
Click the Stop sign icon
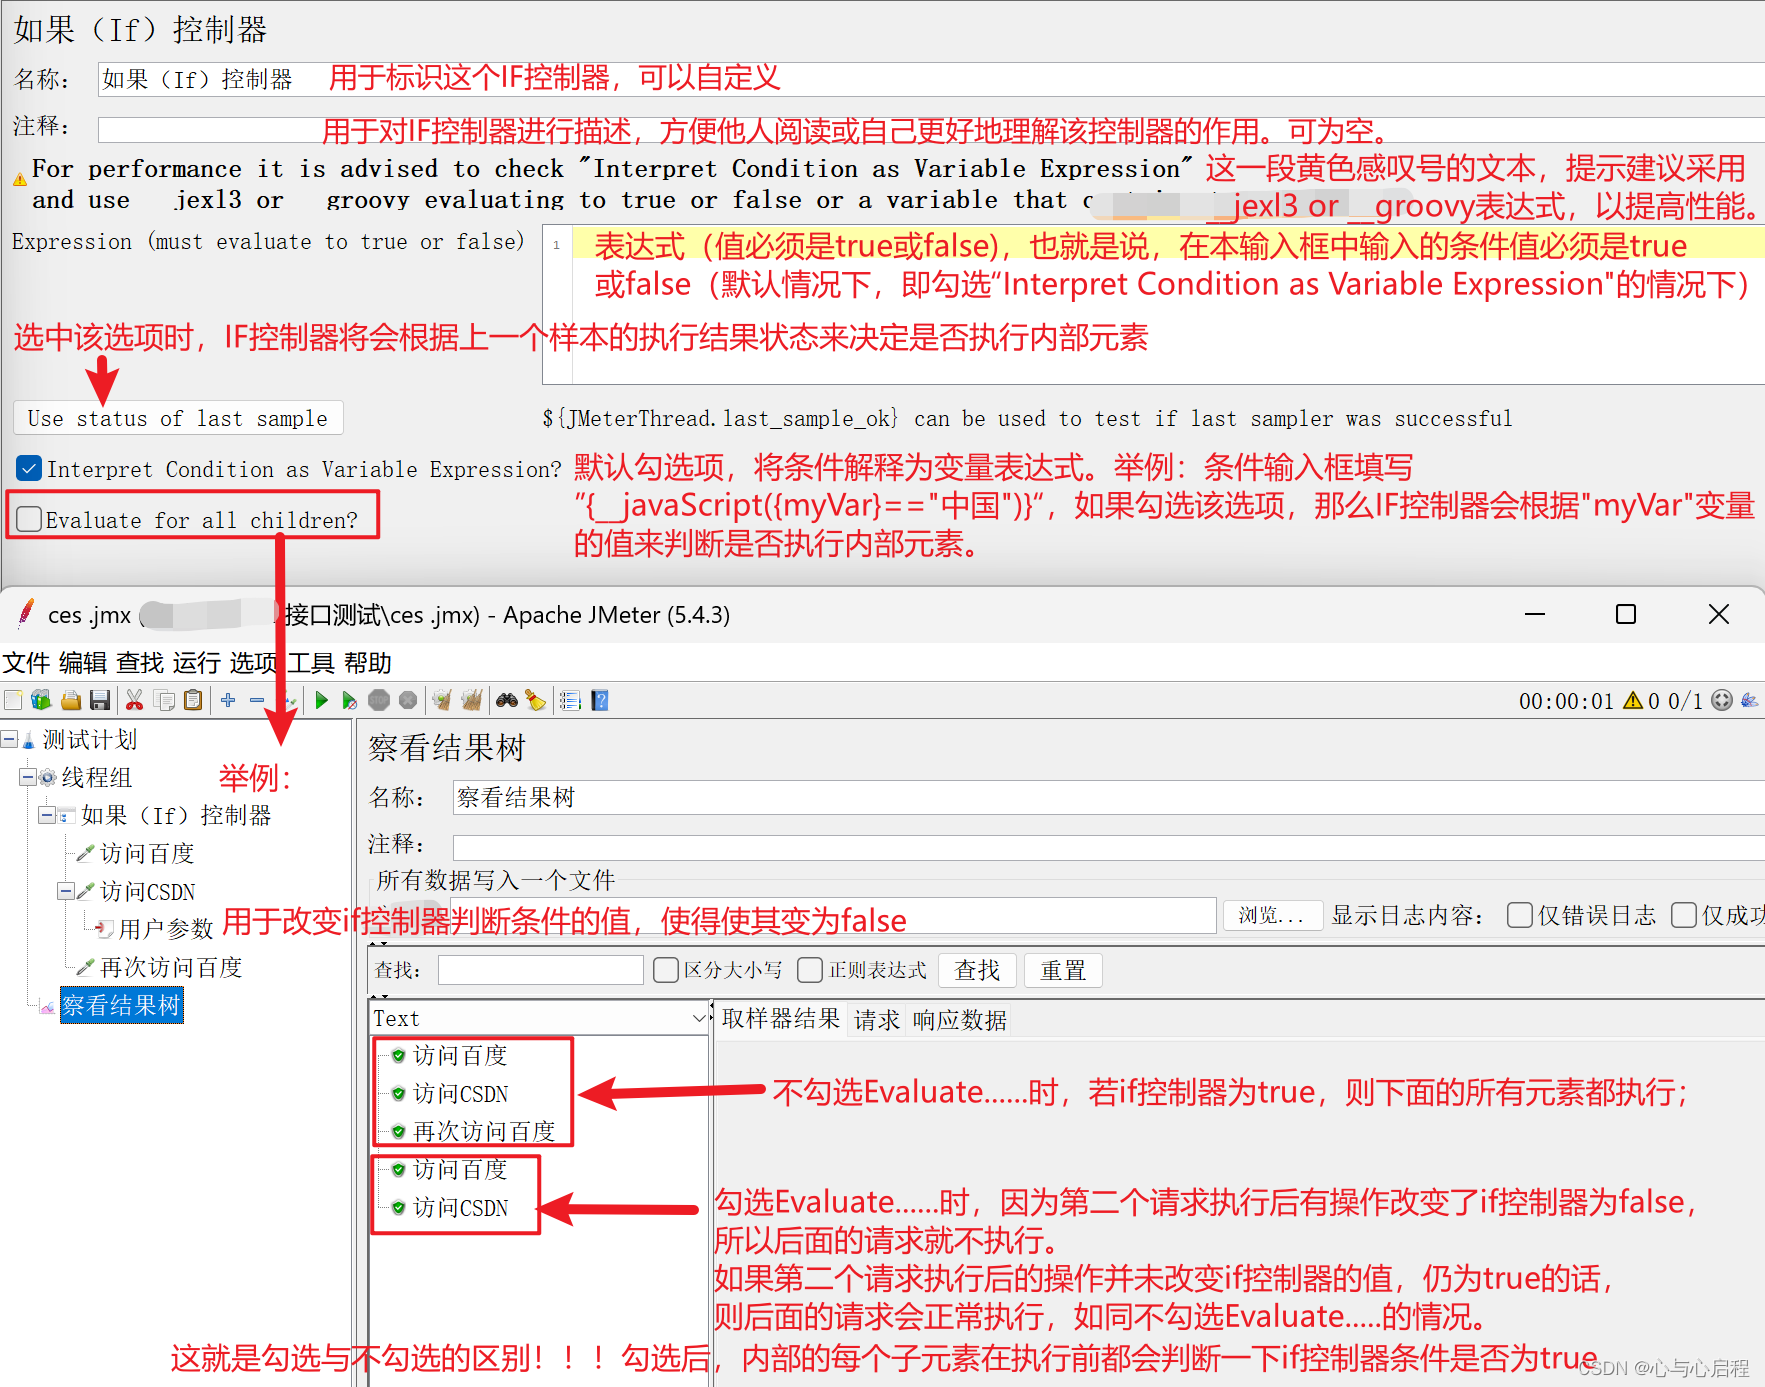379,700
